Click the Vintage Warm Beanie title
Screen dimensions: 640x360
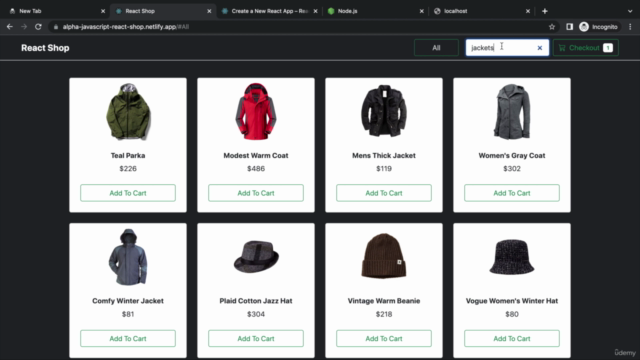tap(384, 301)
